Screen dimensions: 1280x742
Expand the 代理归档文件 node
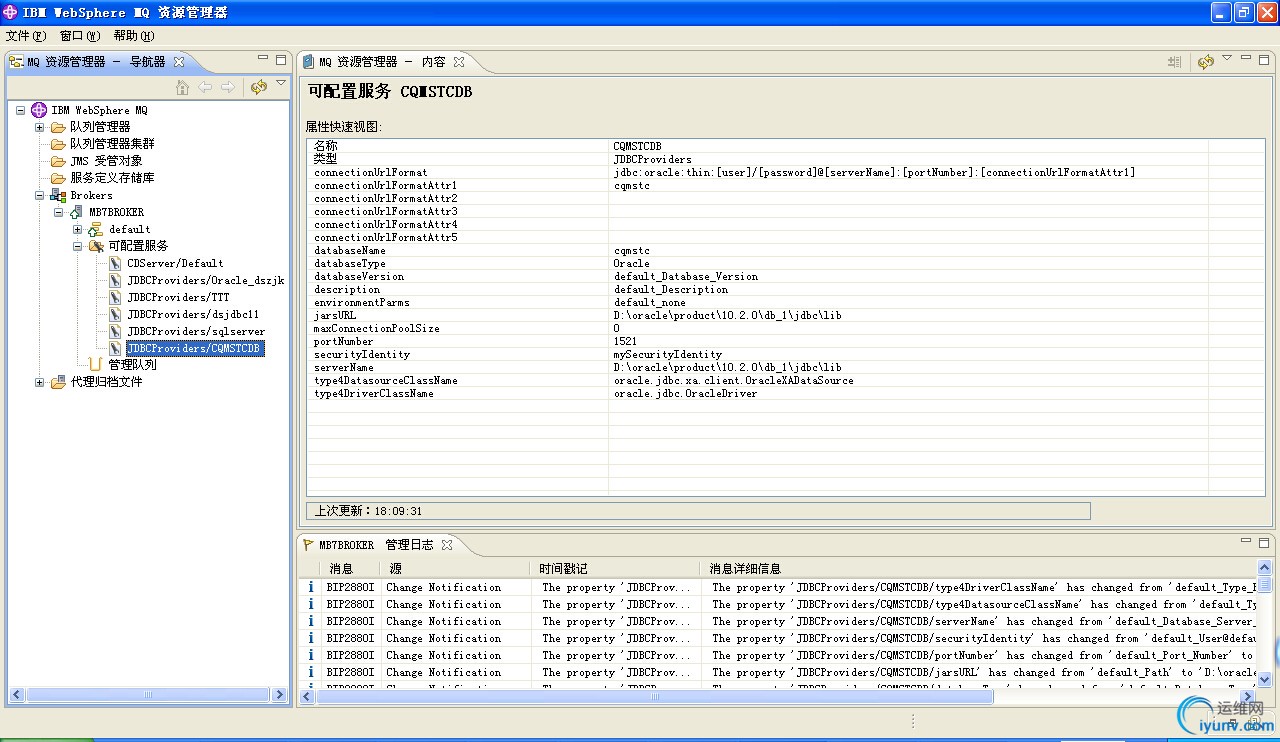39,382
